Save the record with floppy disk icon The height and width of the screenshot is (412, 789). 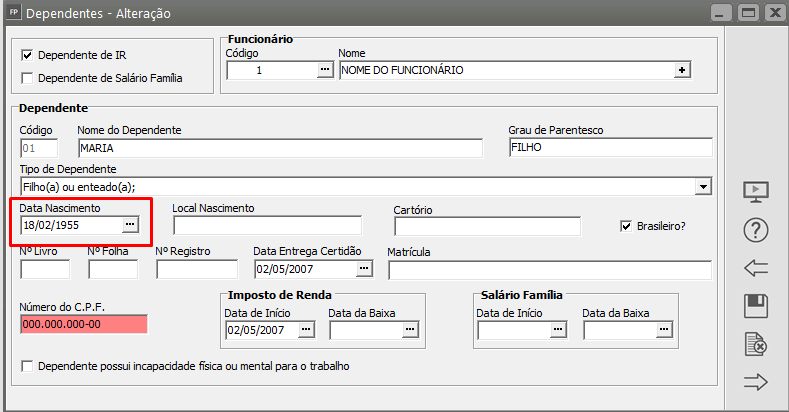tap(756, 306)
